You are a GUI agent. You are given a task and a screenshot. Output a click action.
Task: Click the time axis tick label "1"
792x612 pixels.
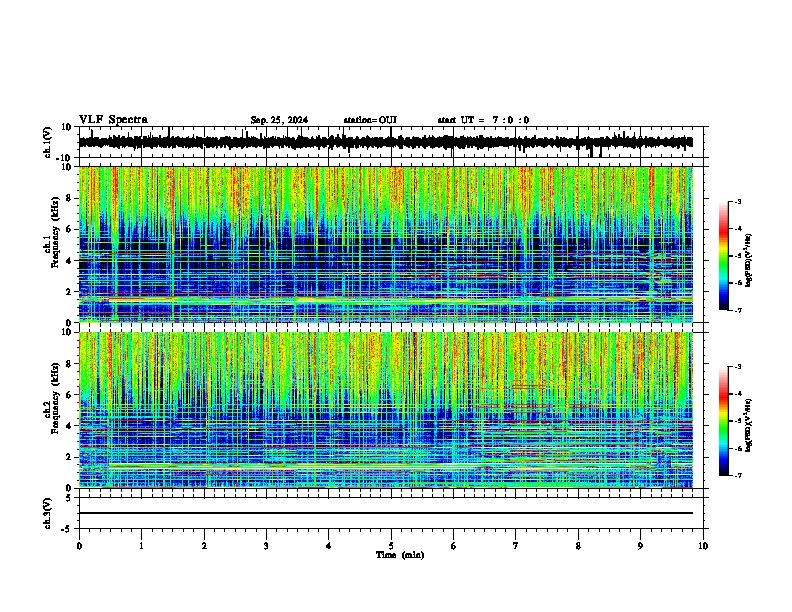(141, 546)
